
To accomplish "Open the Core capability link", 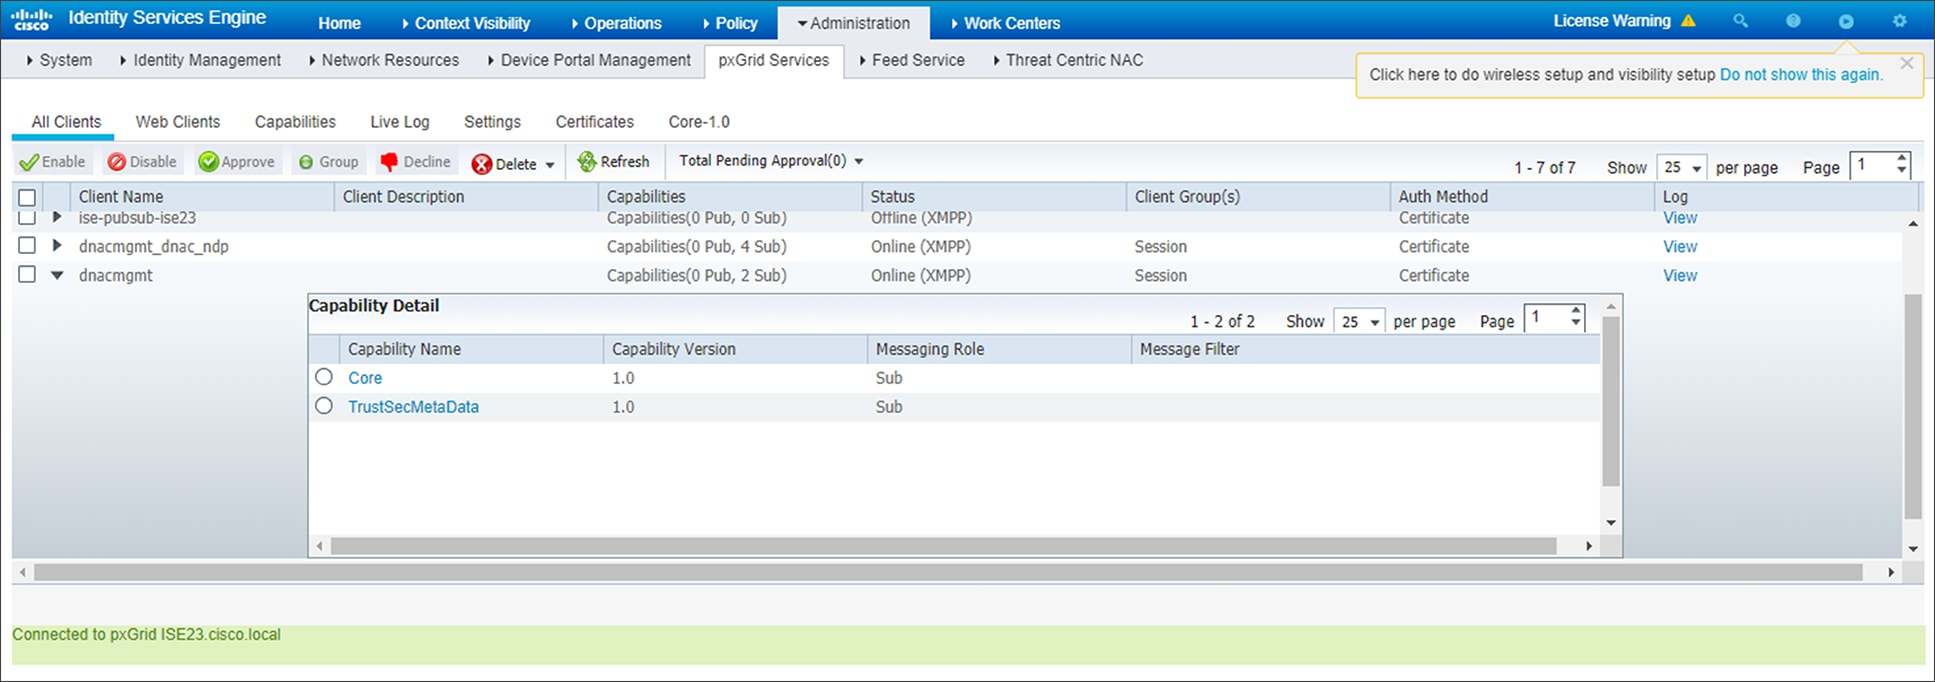I will 365,378.
